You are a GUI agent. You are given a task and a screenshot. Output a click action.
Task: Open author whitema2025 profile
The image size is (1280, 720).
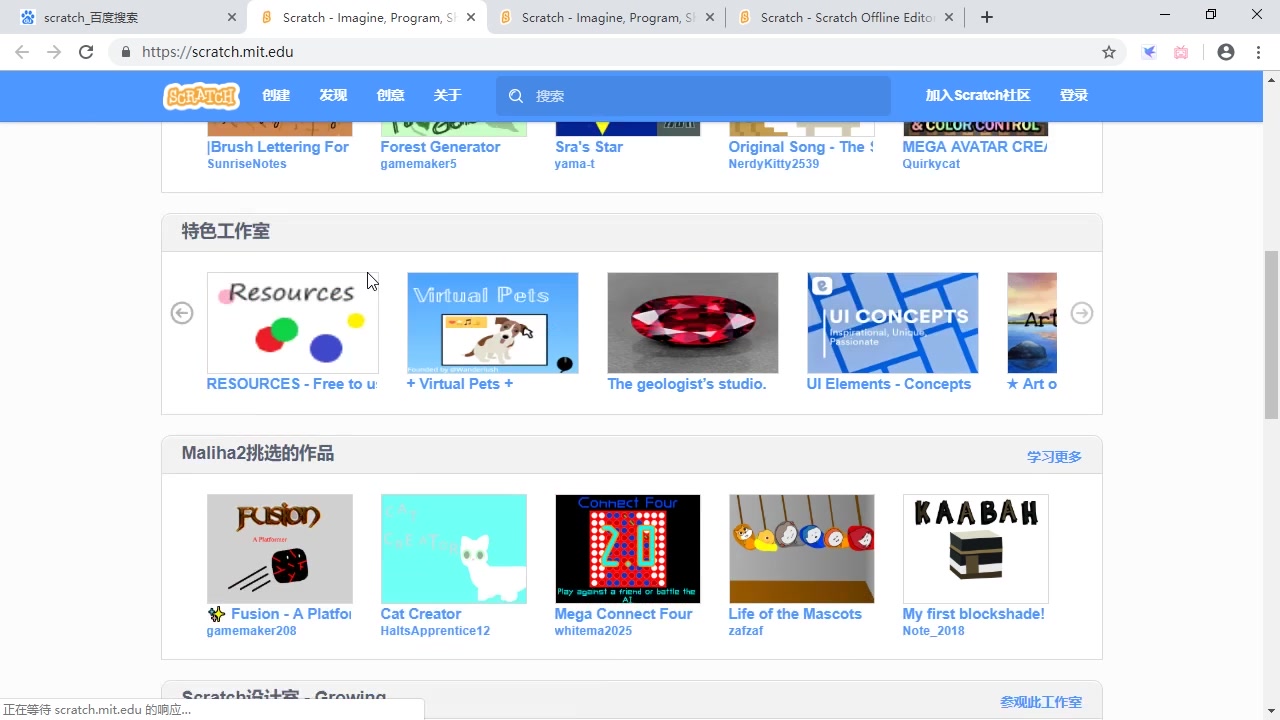pyautogui.click(x=594, y=631)
